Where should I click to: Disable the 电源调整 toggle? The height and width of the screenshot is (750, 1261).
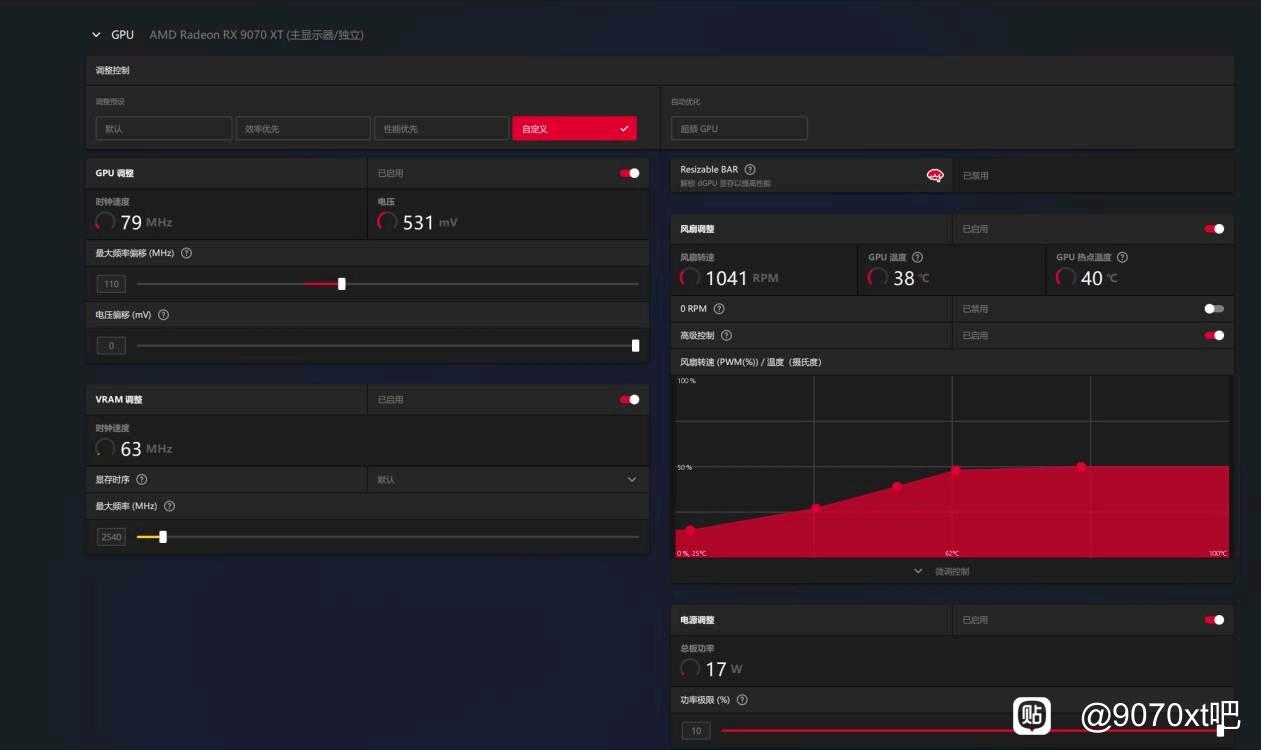pyautogui.click(x=1214, y=620)
